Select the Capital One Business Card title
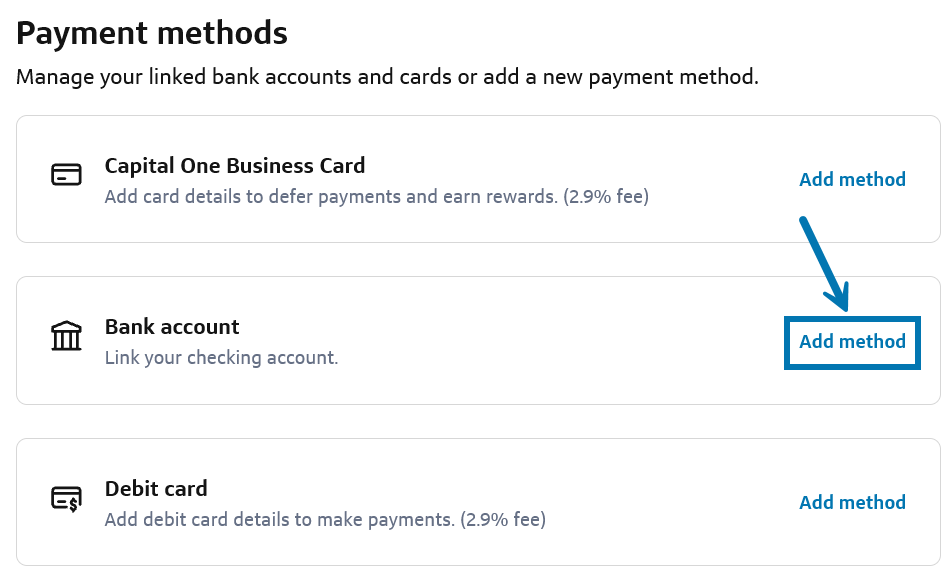Screen dimensions: 951x579 235,166
